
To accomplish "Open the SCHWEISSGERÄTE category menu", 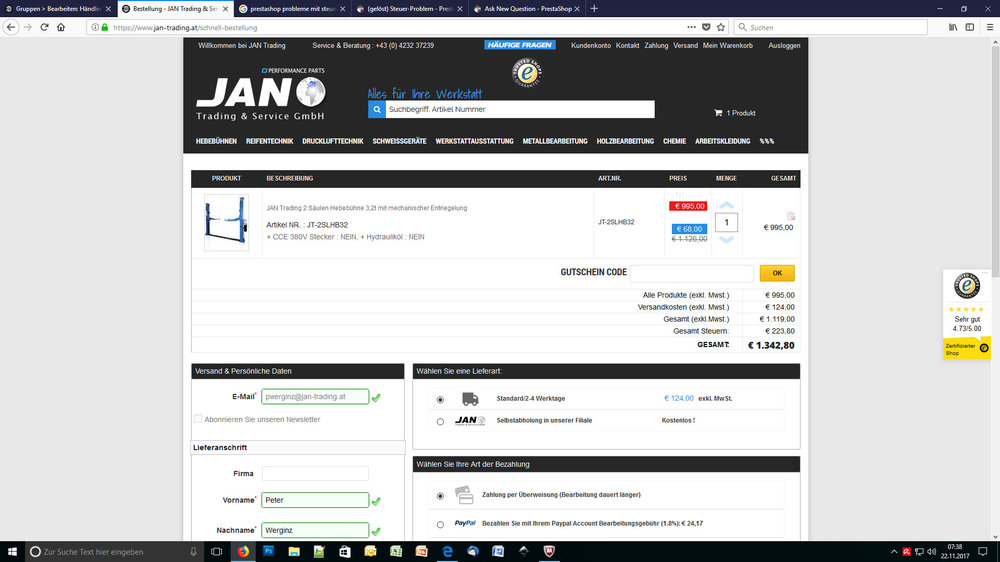I will click(x=399, y=141).
